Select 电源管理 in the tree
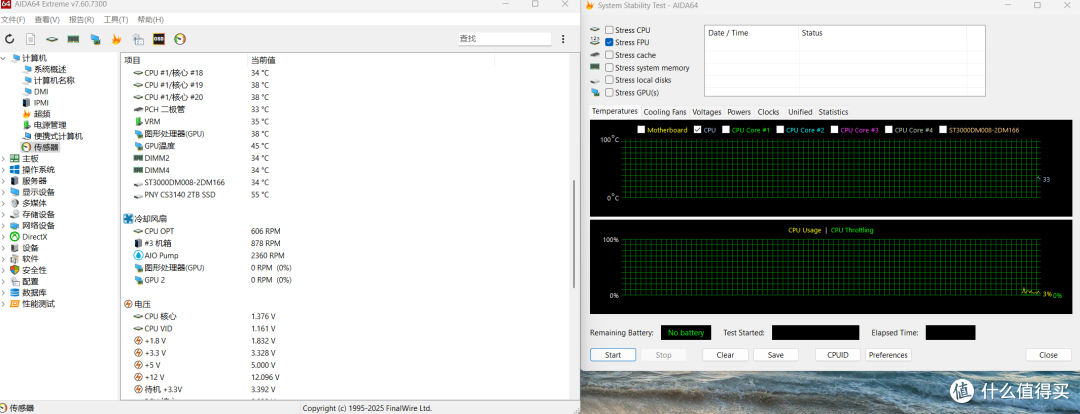The width and height of the screenshot is (1080, 414). [x=50, y=125]
